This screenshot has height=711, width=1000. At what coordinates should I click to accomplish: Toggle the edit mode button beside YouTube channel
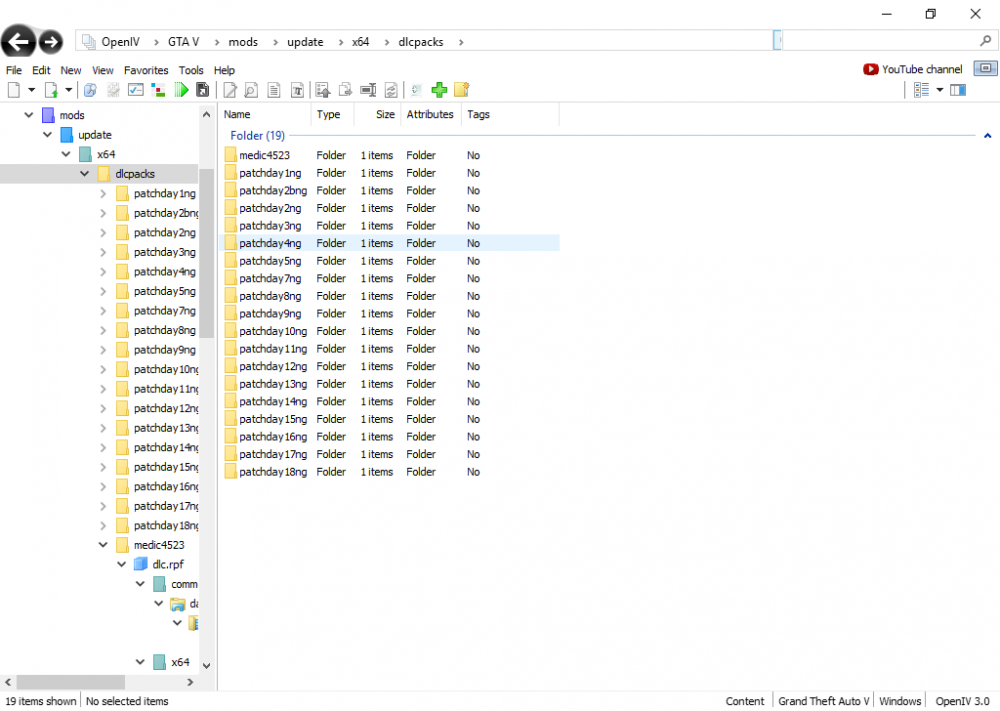(x=985, y=69)
